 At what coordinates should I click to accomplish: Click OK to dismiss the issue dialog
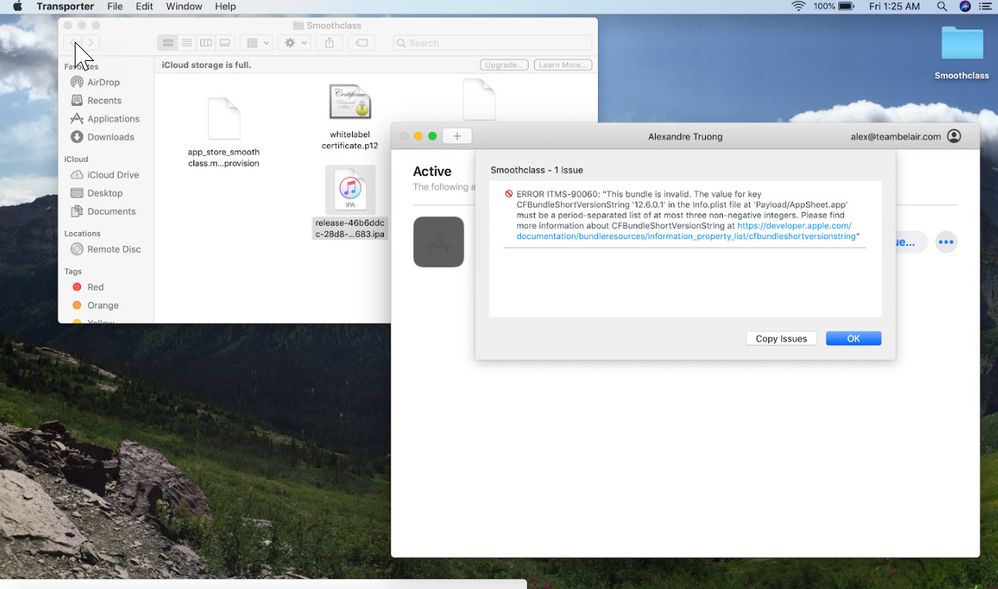[x=854, y=339]
